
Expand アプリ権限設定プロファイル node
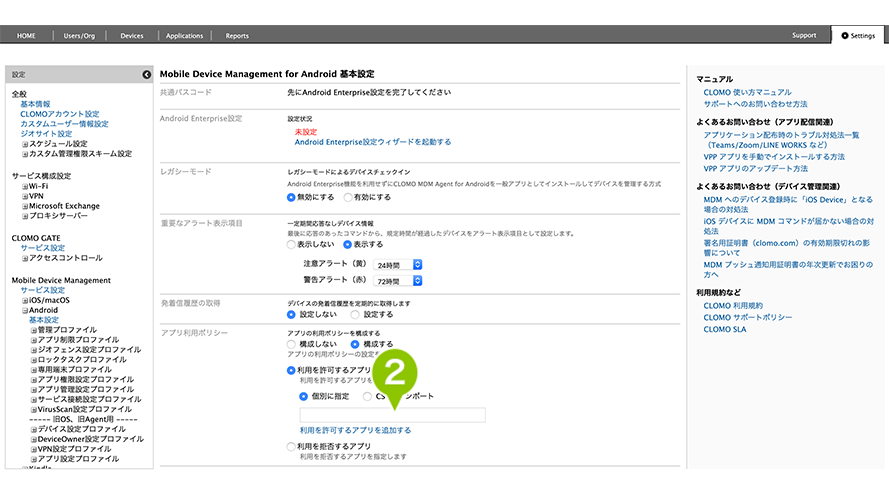(x=33, y=380)
